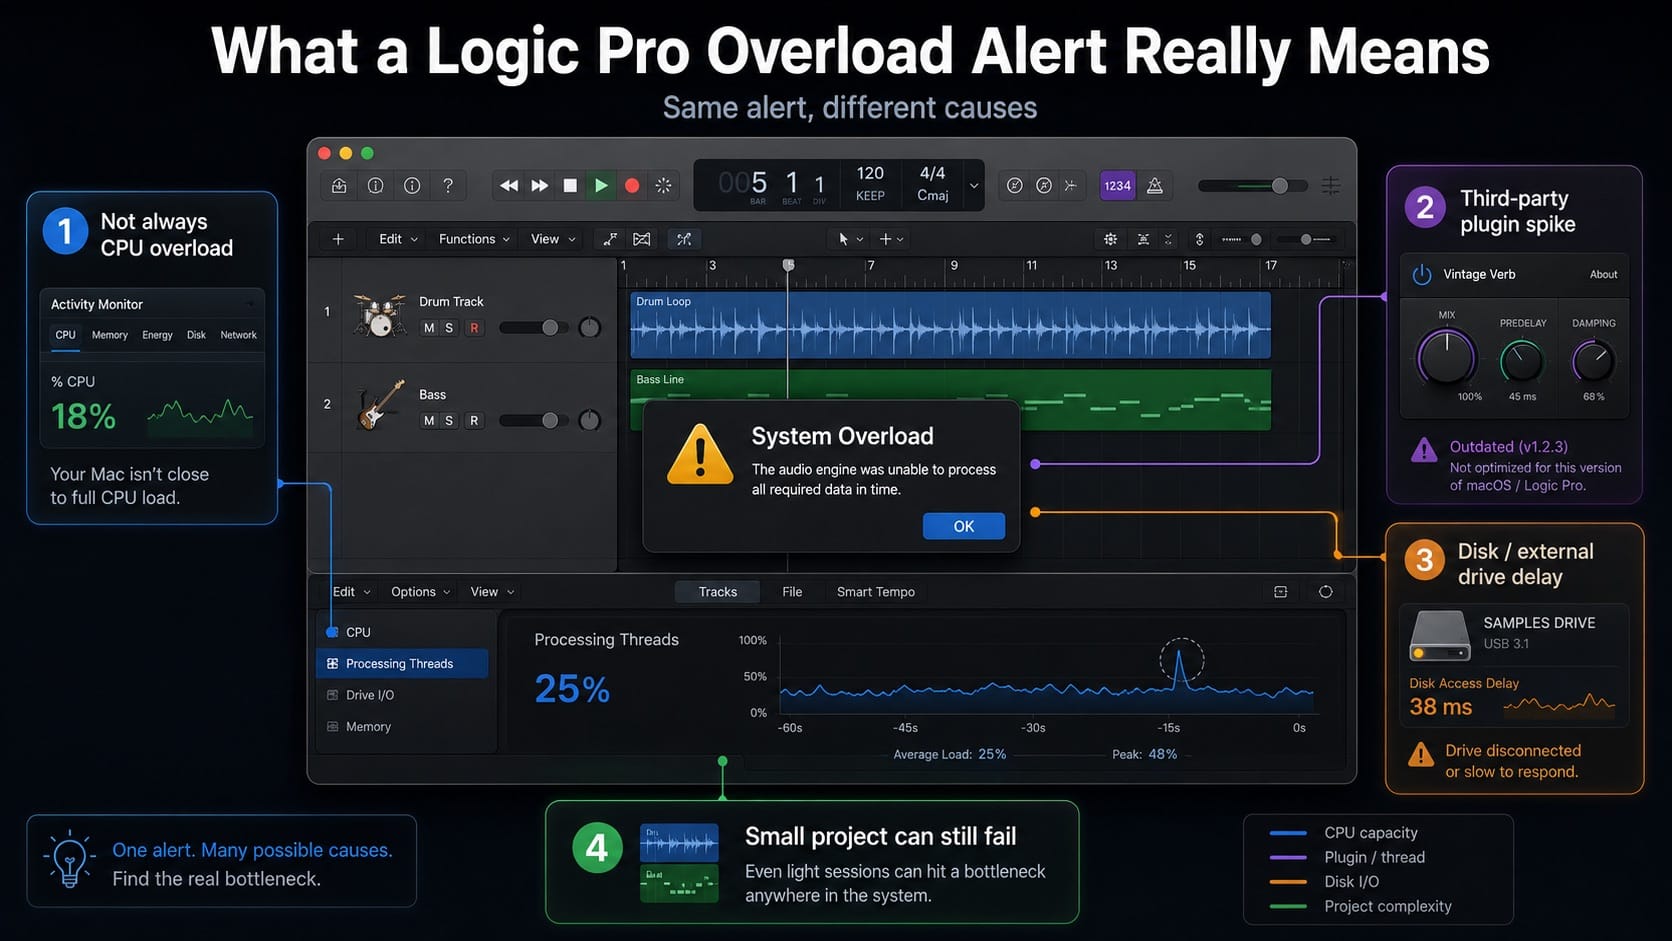Open the secondary plus tool dropdown
Viewport: 1672px width, 941px height.
pyautogui.click(x=891, y=239)
